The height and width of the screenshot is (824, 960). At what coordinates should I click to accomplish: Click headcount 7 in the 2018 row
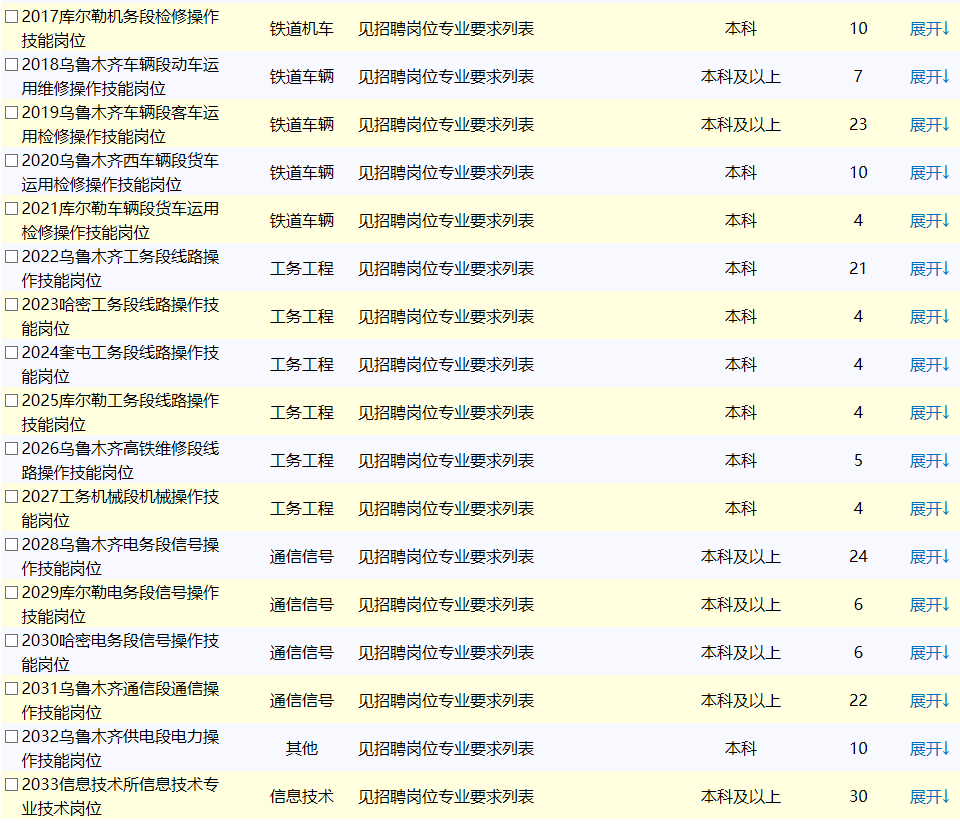click(858, 77)
